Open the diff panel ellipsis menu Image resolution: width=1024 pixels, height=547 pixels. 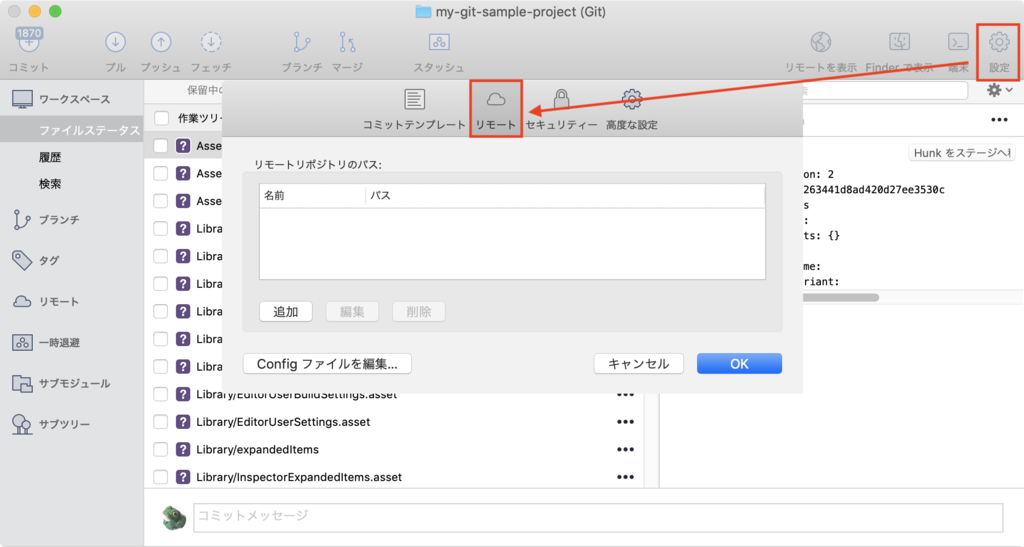tap(999, 119)
